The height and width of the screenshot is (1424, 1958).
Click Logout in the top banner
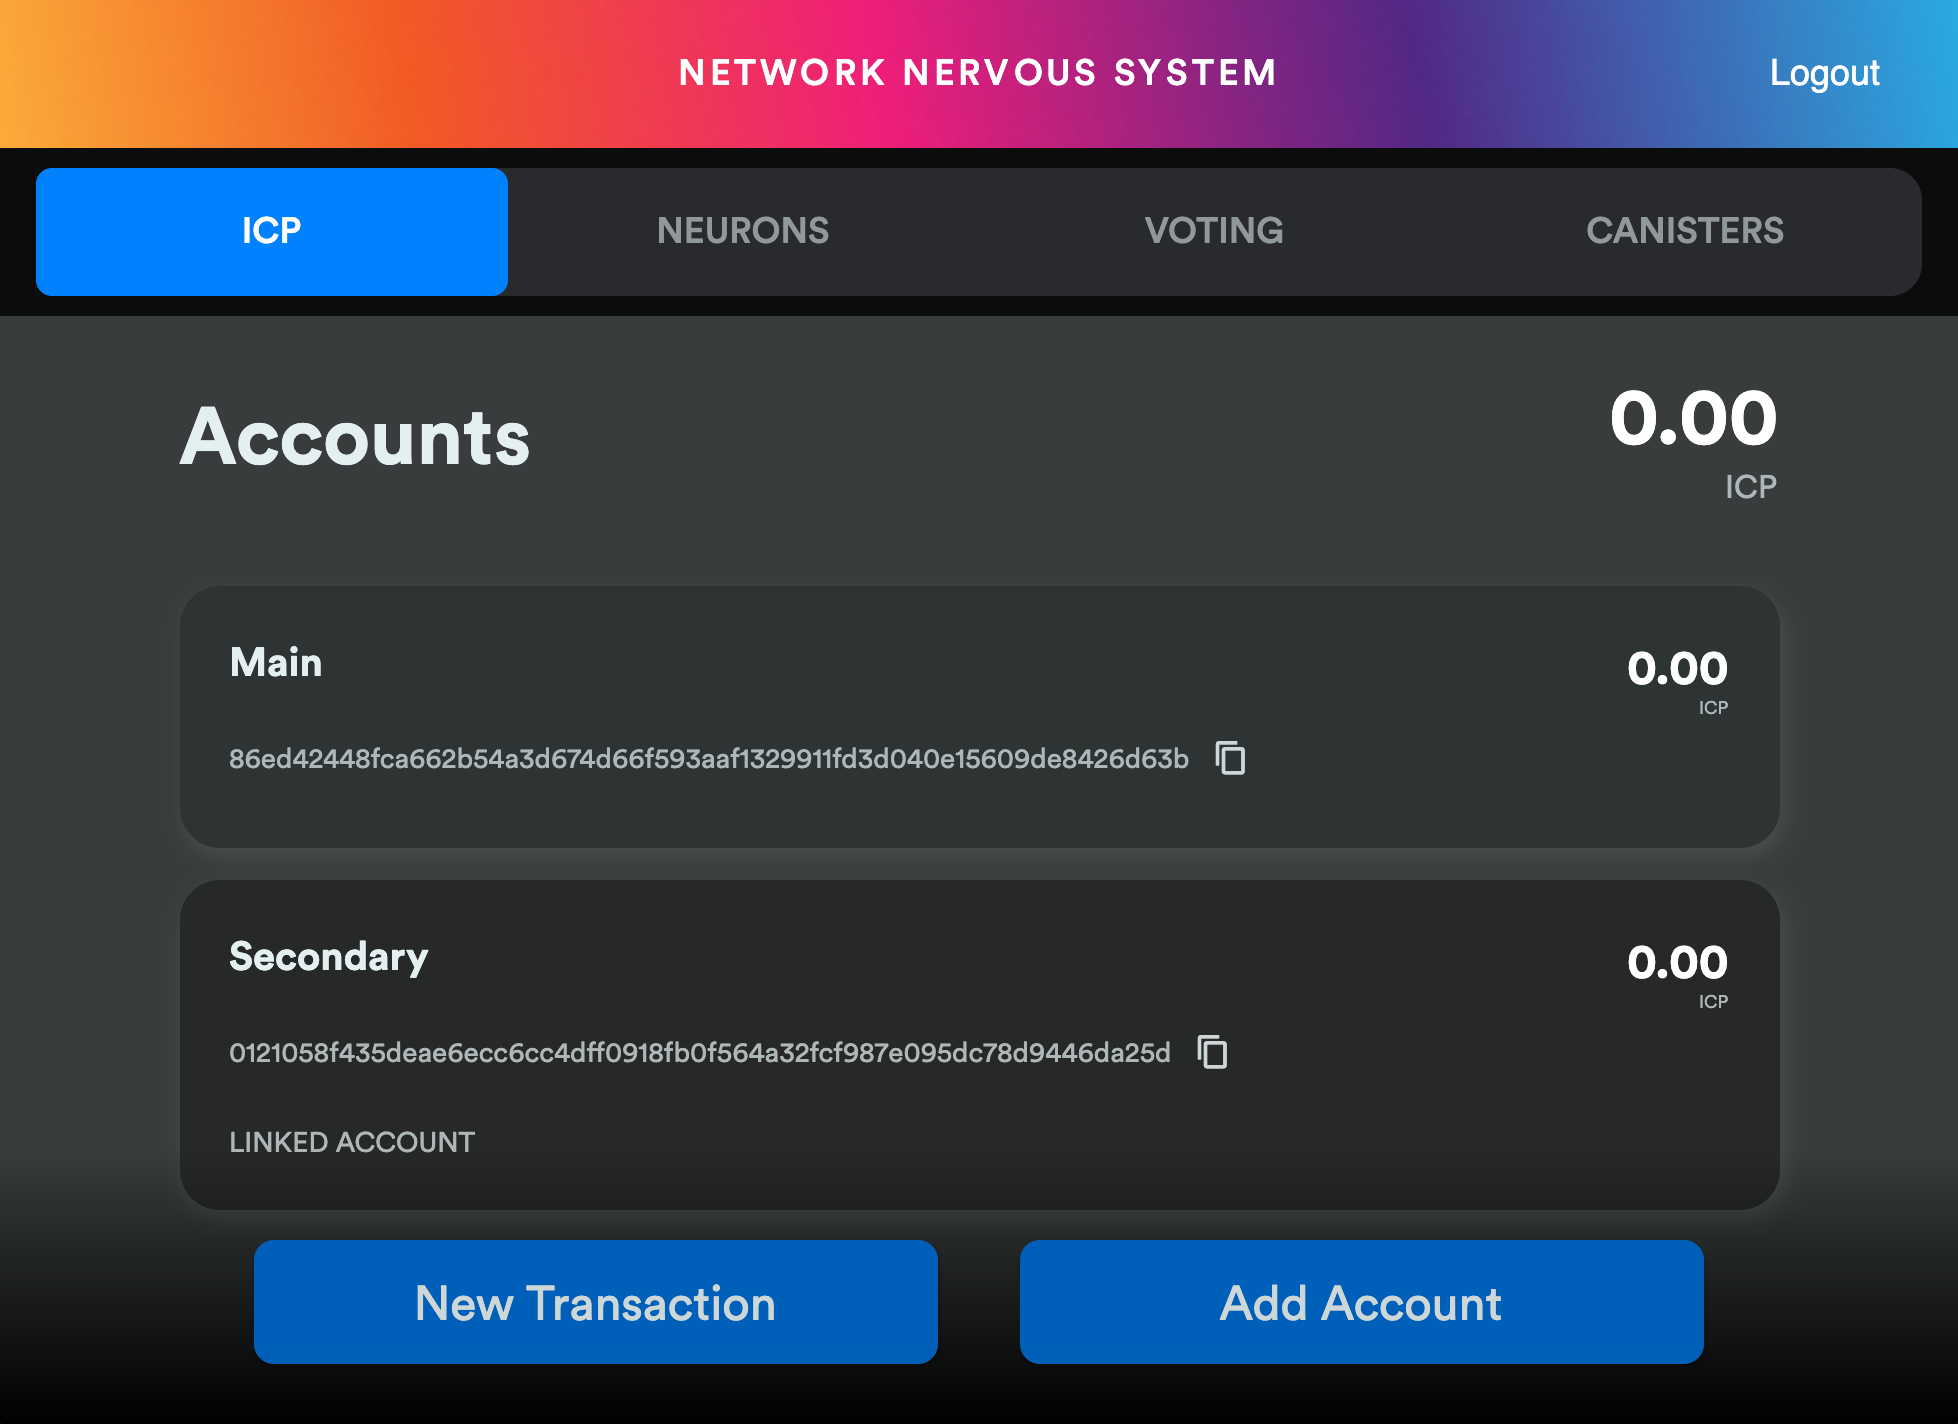click(1824, 72)
